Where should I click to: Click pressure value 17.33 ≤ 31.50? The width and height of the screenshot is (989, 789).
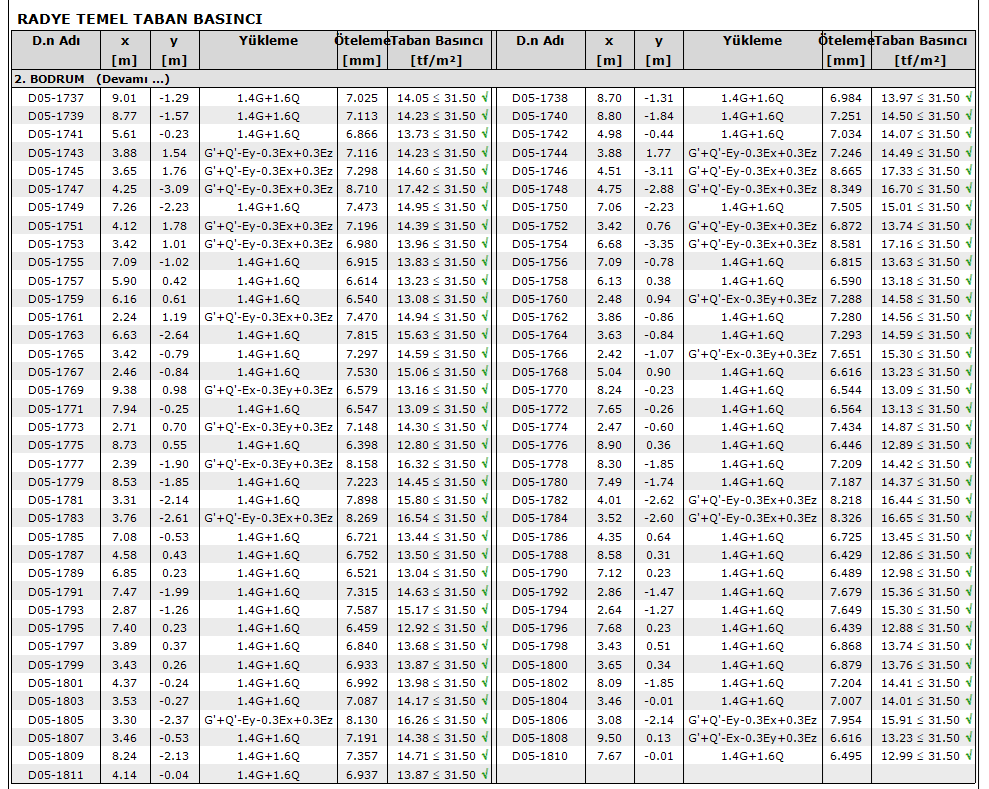920,171
